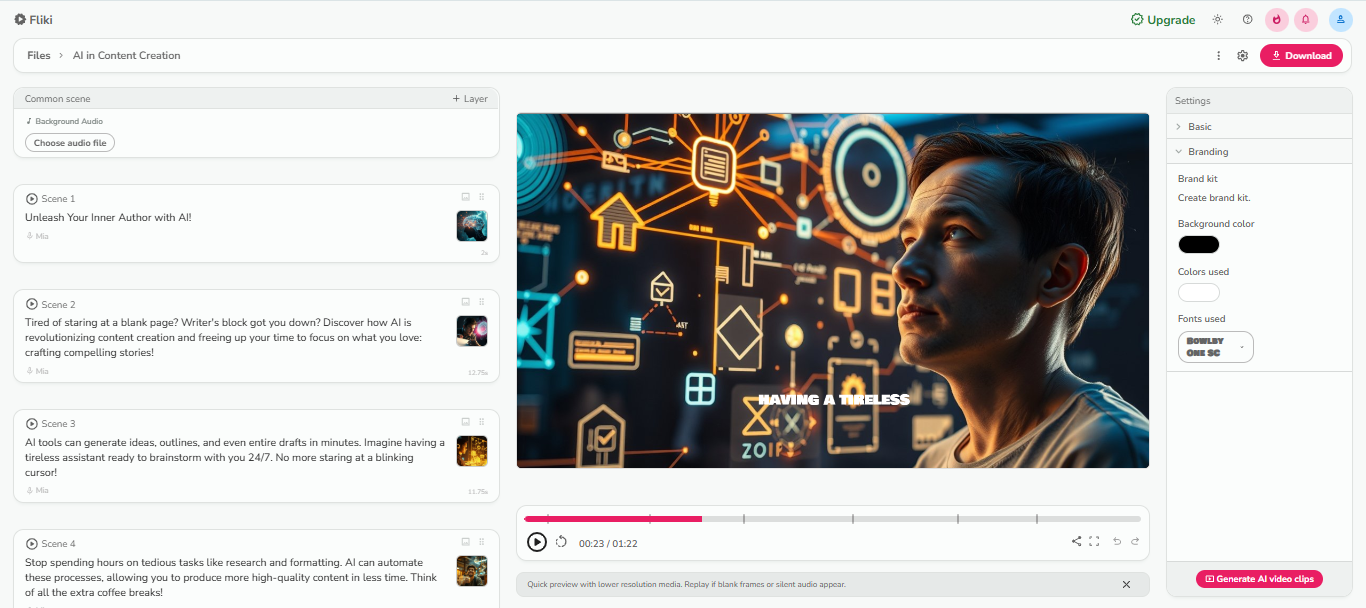Open the three-dot more options menu
The height and width of the screenshot is (608, 1366).
(x=1218, y=56)
